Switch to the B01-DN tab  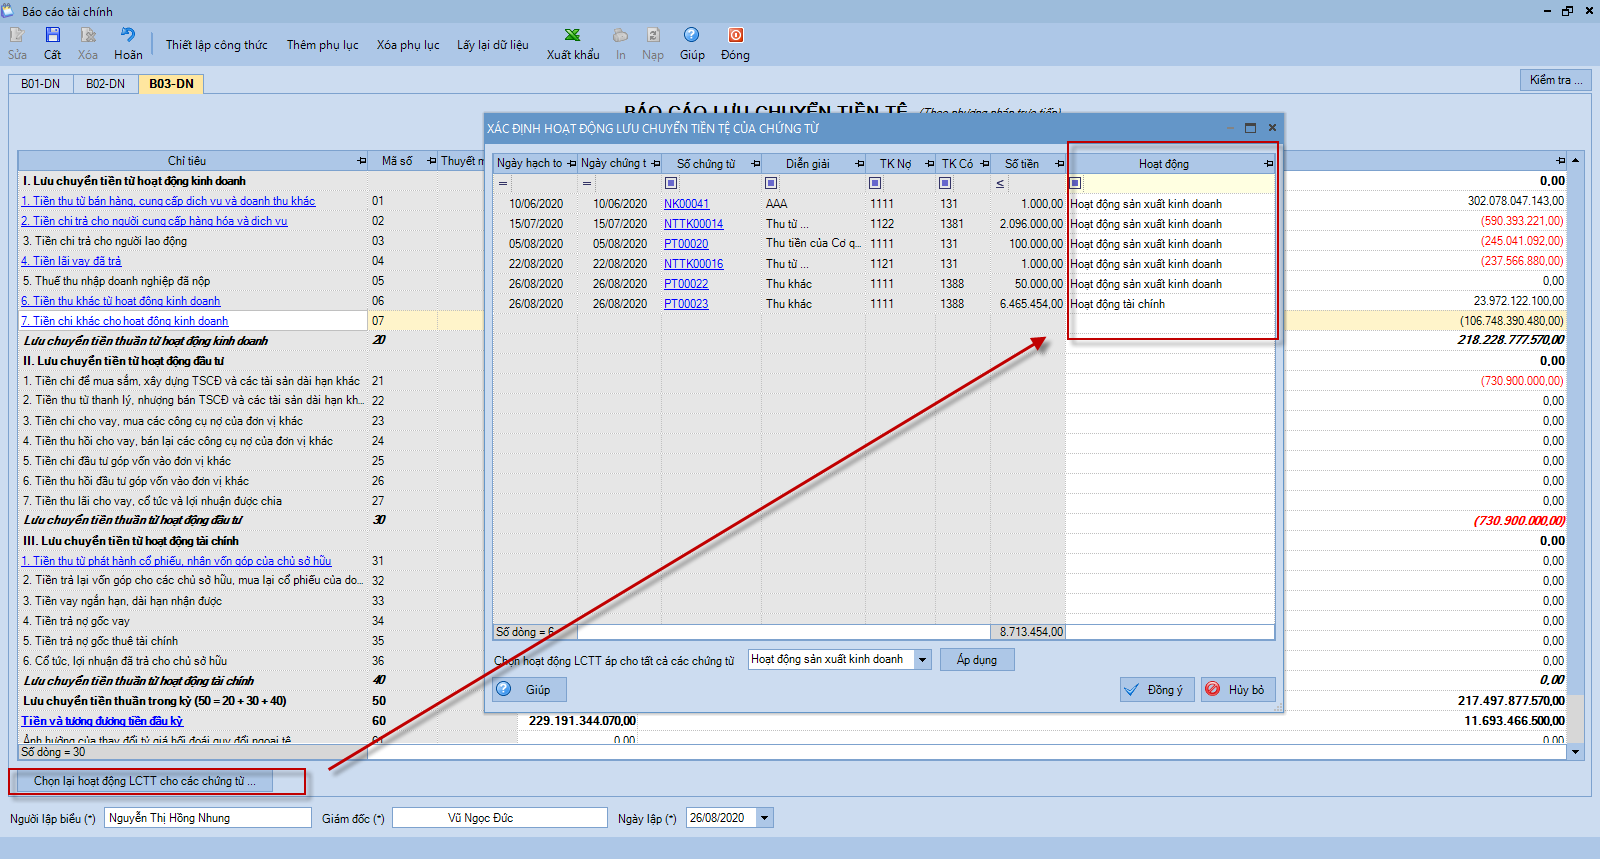point(40,84)
